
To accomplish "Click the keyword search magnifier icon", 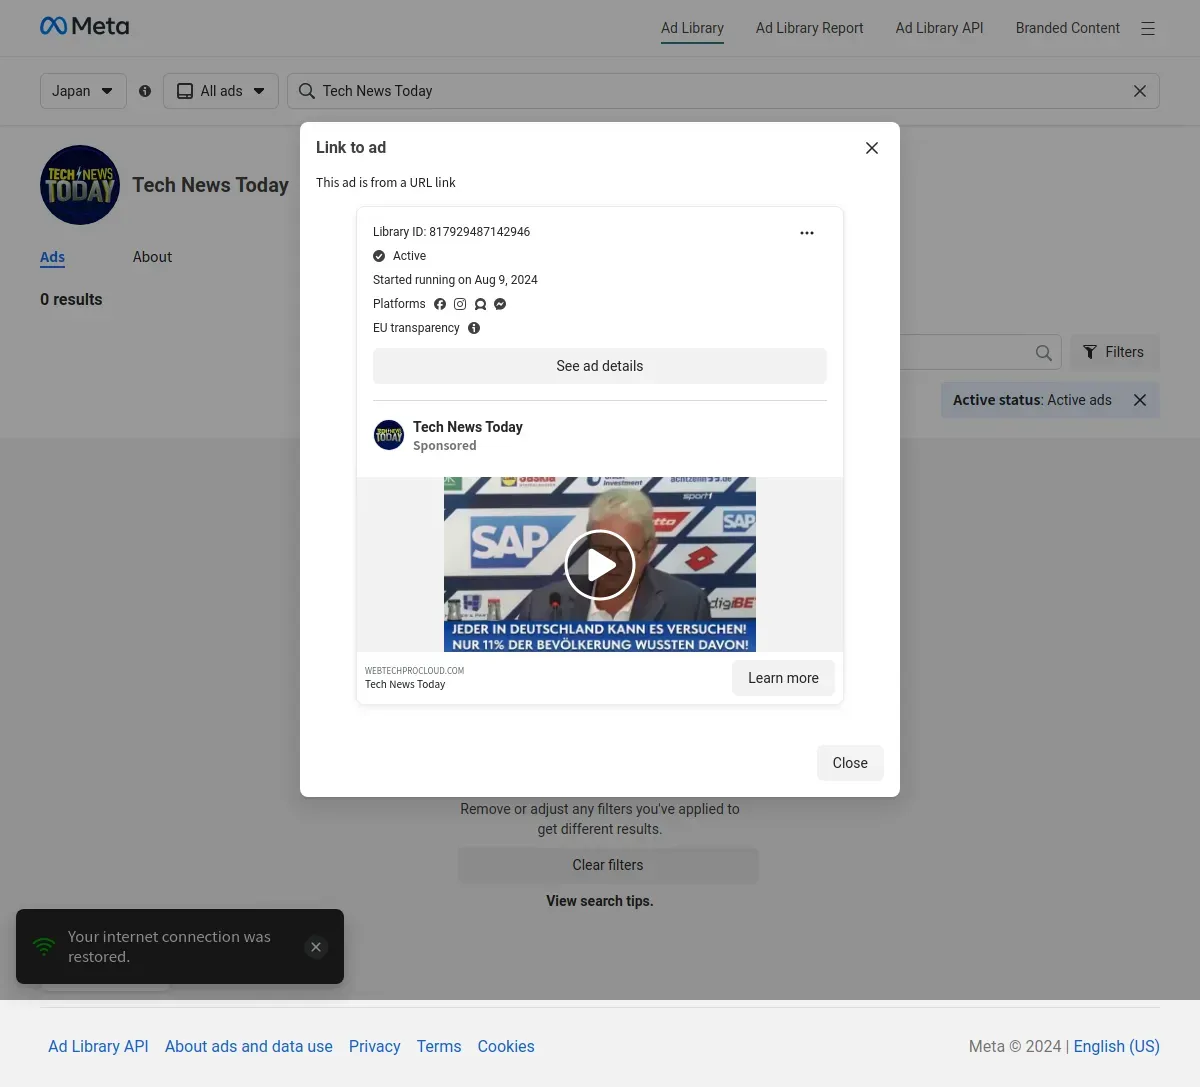I will [x=1043, y=353].
